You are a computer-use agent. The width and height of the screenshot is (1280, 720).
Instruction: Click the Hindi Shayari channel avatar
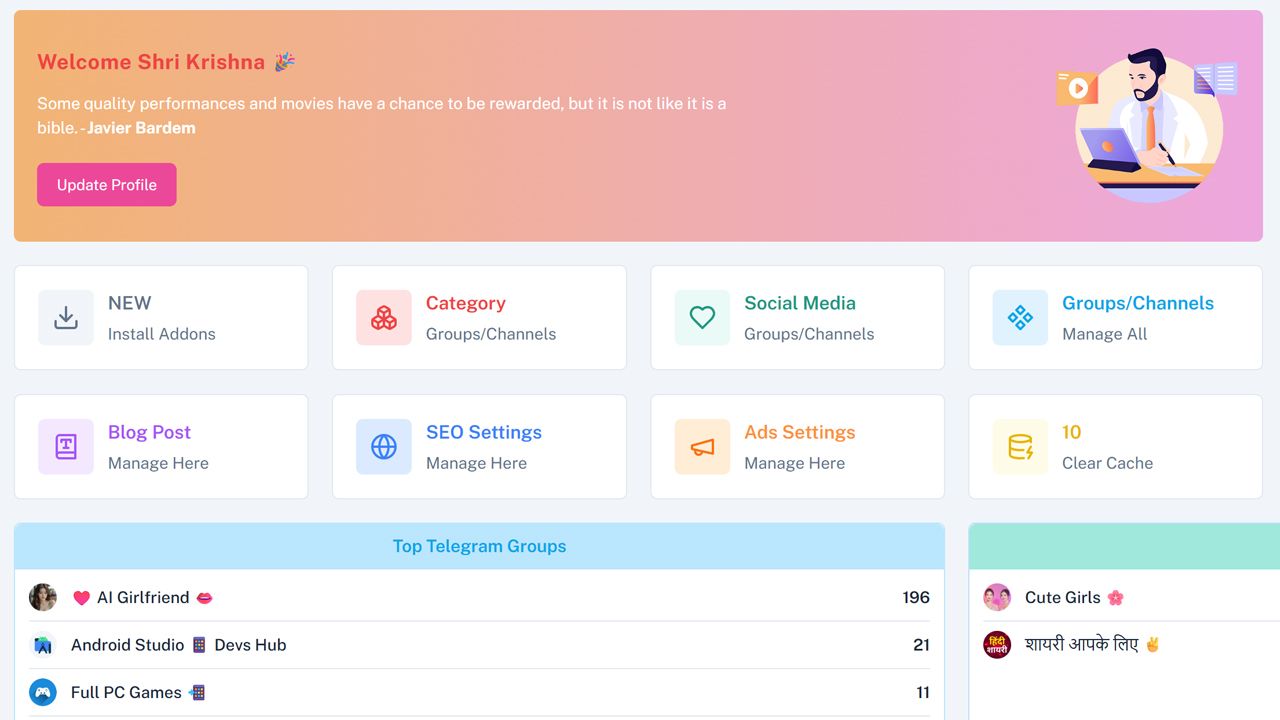click(997, 645)
